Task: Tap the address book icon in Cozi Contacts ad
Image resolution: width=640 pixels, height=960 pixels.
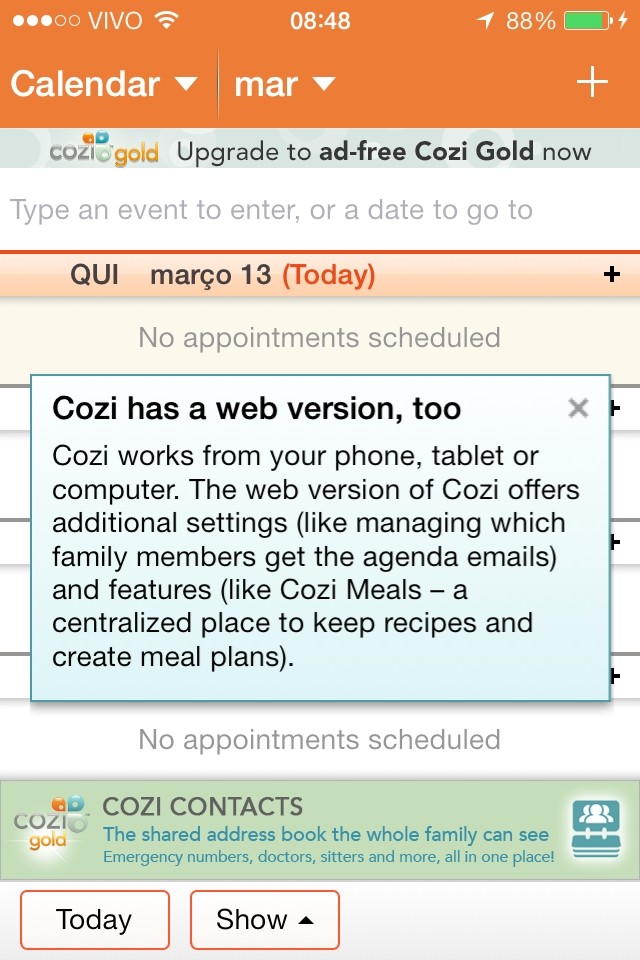Action: pyautogui.click(x=596, y=830)
